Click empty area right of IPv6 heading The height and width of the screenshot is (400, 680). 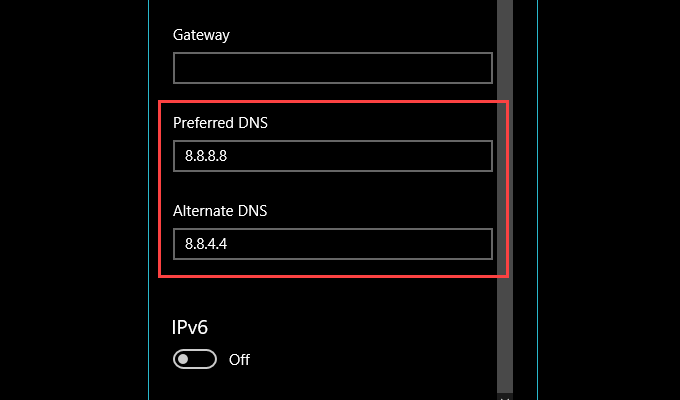click(x=350, y=327)
